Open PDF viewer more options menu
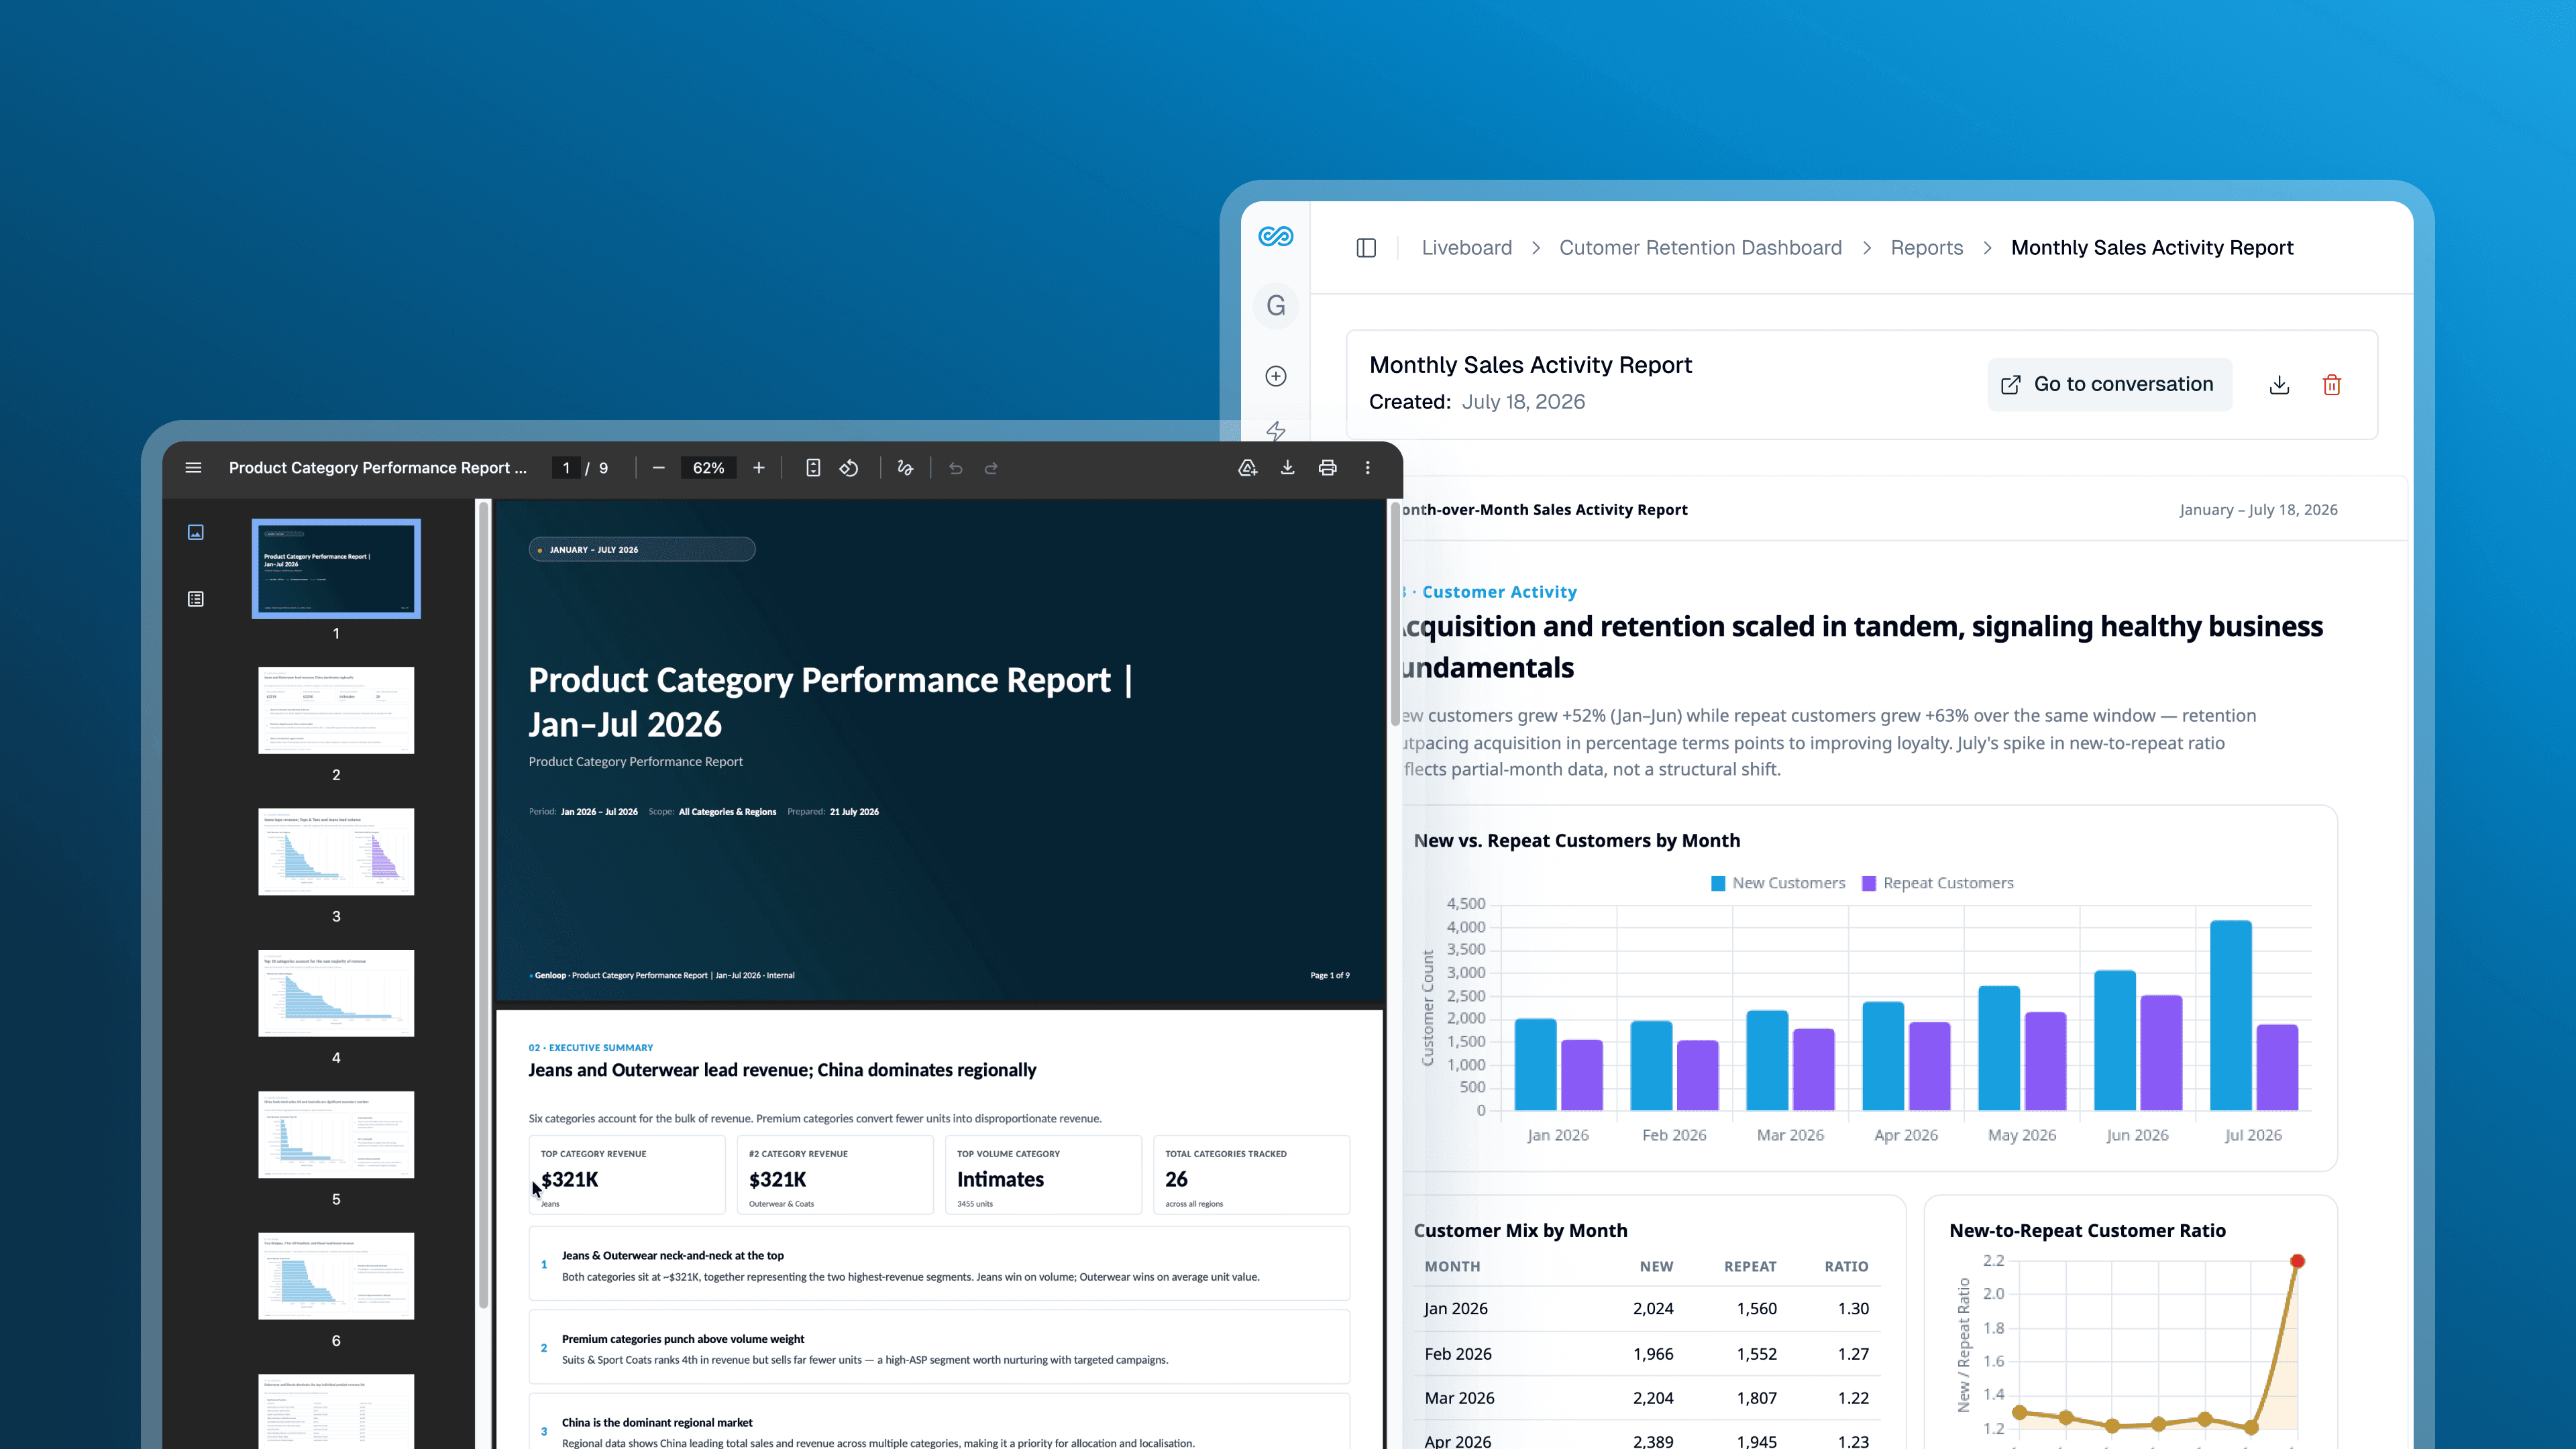The height and width of the screenshot is (1449, 2576). pyautogui.click(x=1368, y=468)
